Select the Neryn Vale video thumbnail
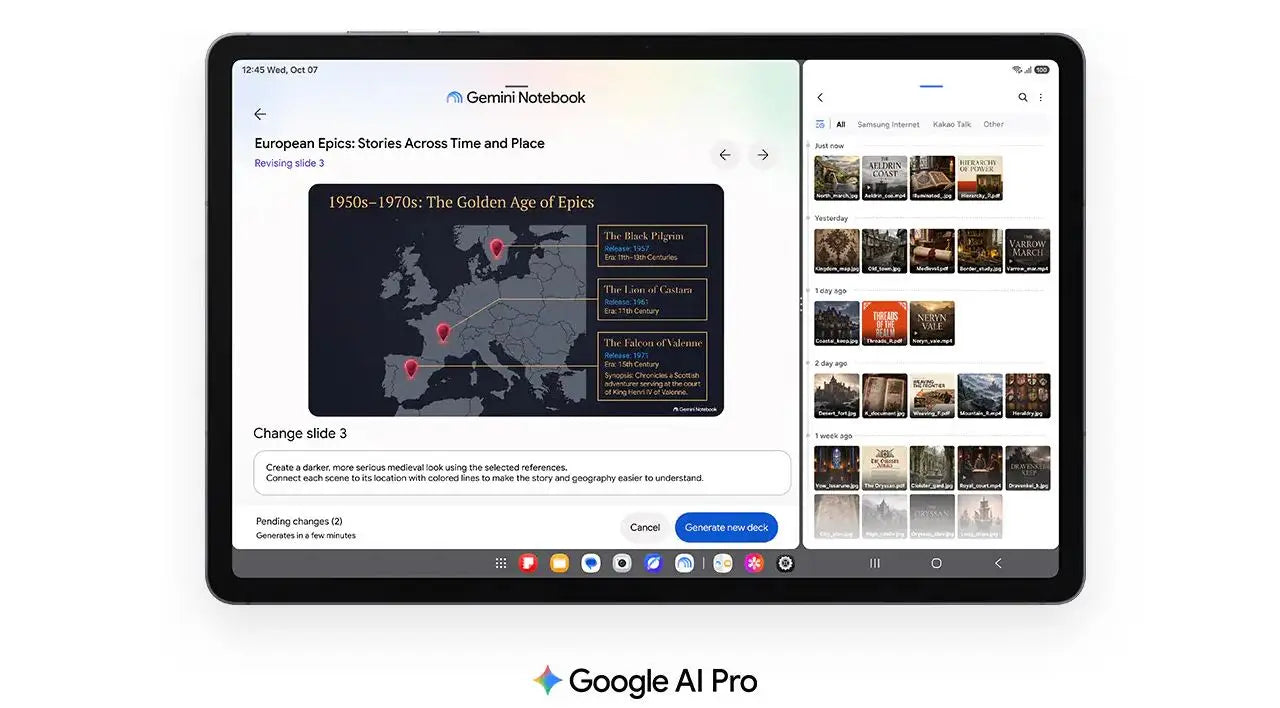 click(932, 323)
